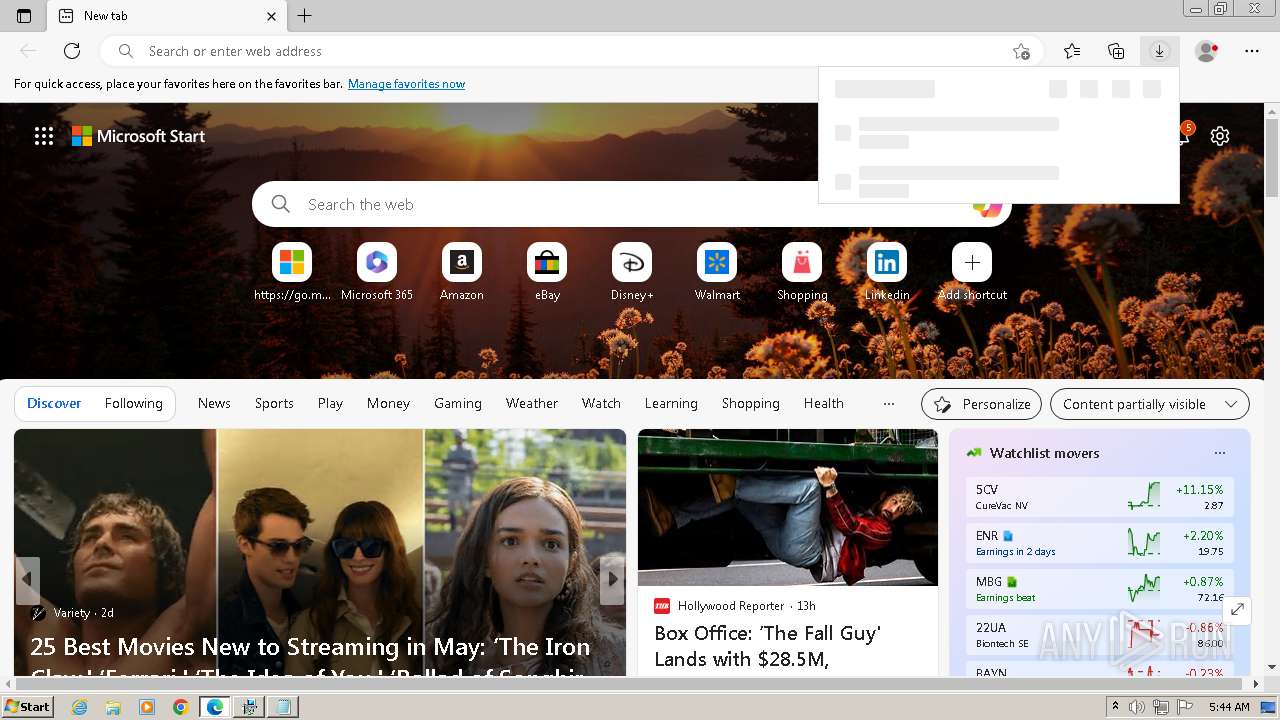The image size is (1280, 720).
Task: Open the Walmart shortcut
Action: coord(717,272)
